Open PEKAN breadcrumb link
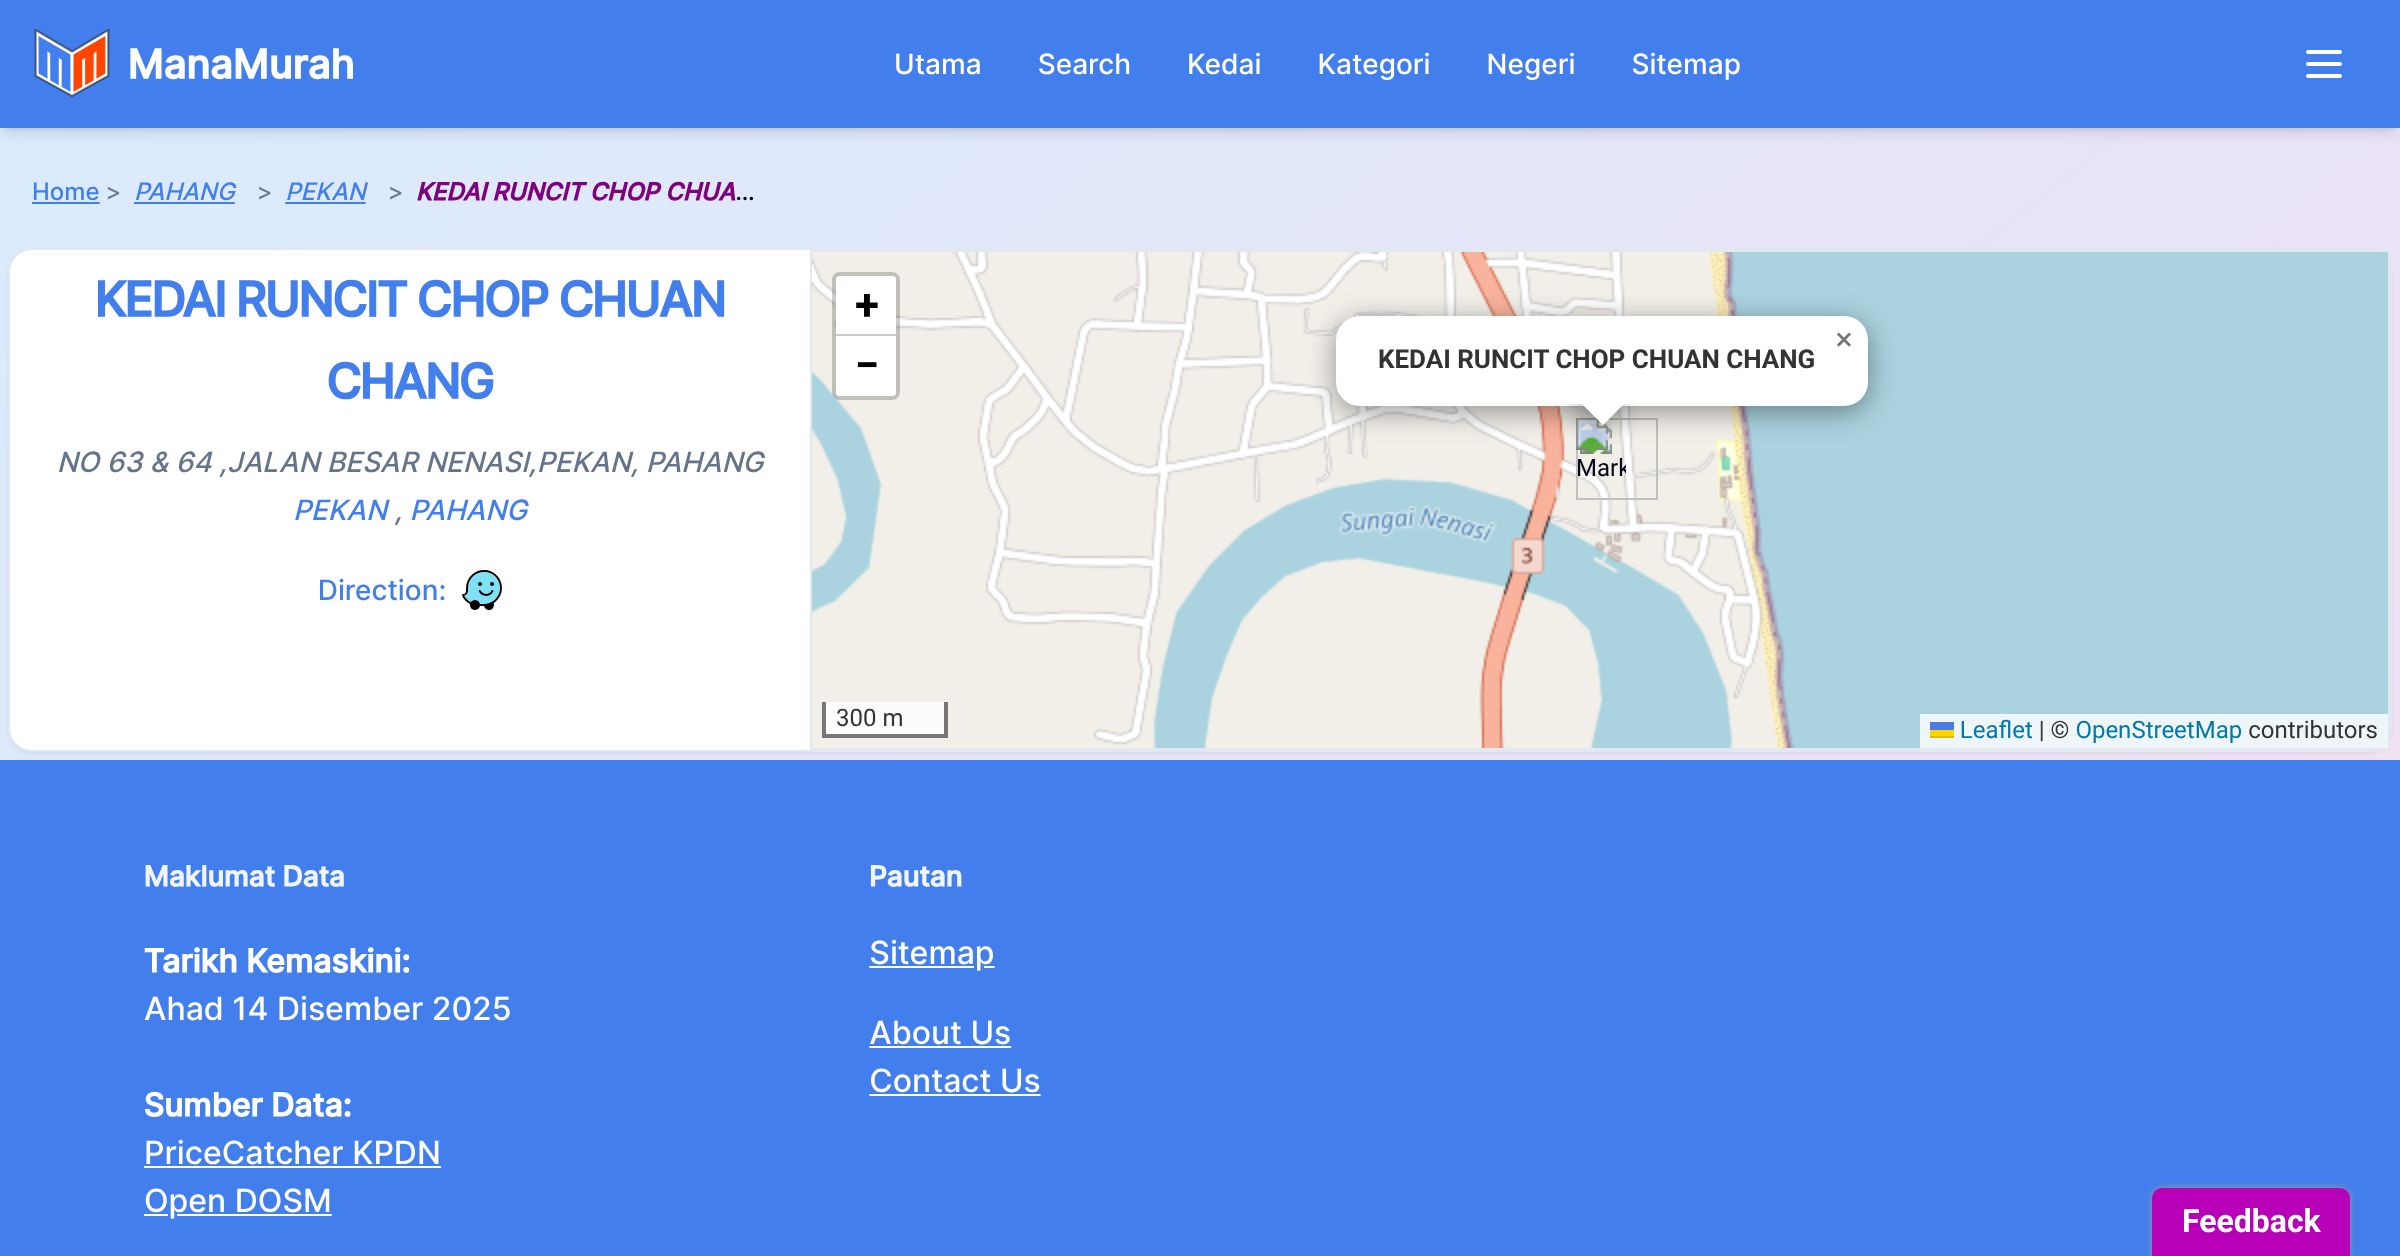The width and height of the screenshot is (2400, 1256). click(x=326, y=191)
